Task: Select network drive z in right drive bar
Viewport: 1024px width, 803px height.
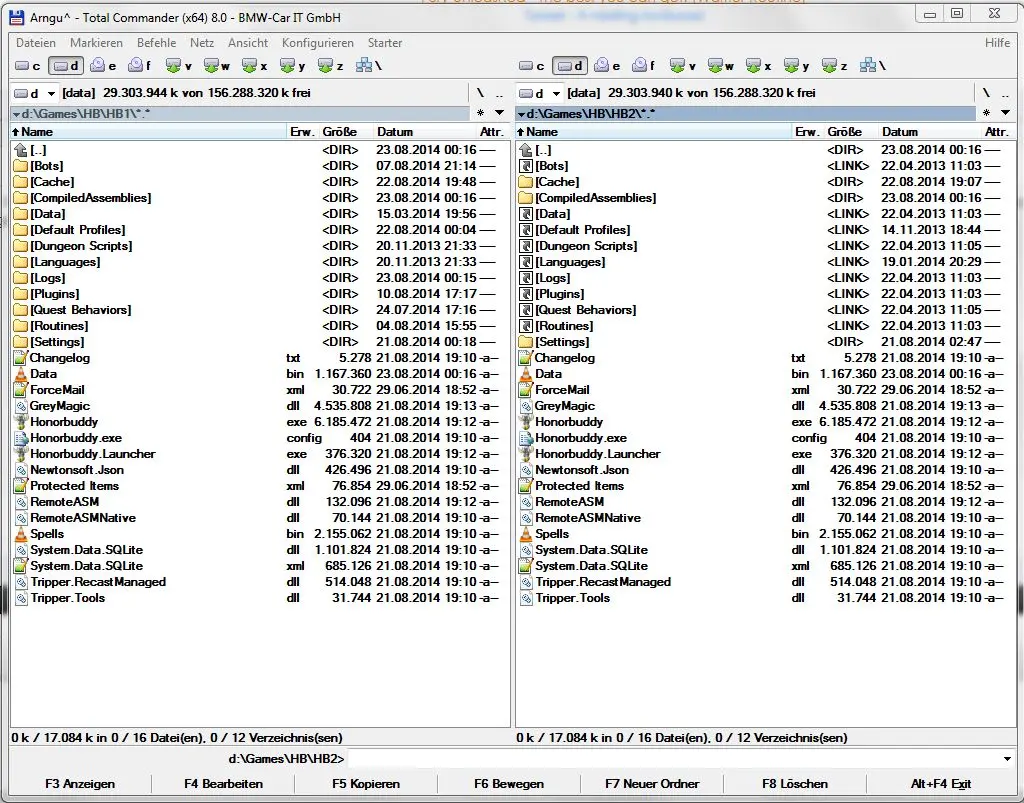Action: [x=835, y=66]
